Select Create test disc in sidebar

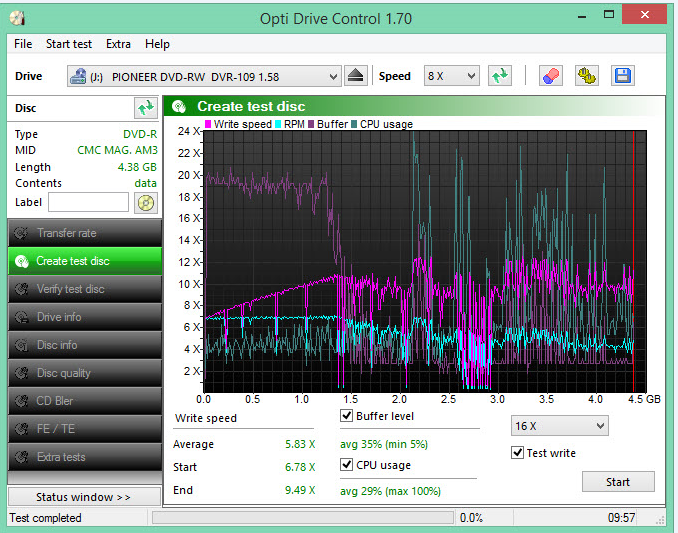click(x=85, y=261)
